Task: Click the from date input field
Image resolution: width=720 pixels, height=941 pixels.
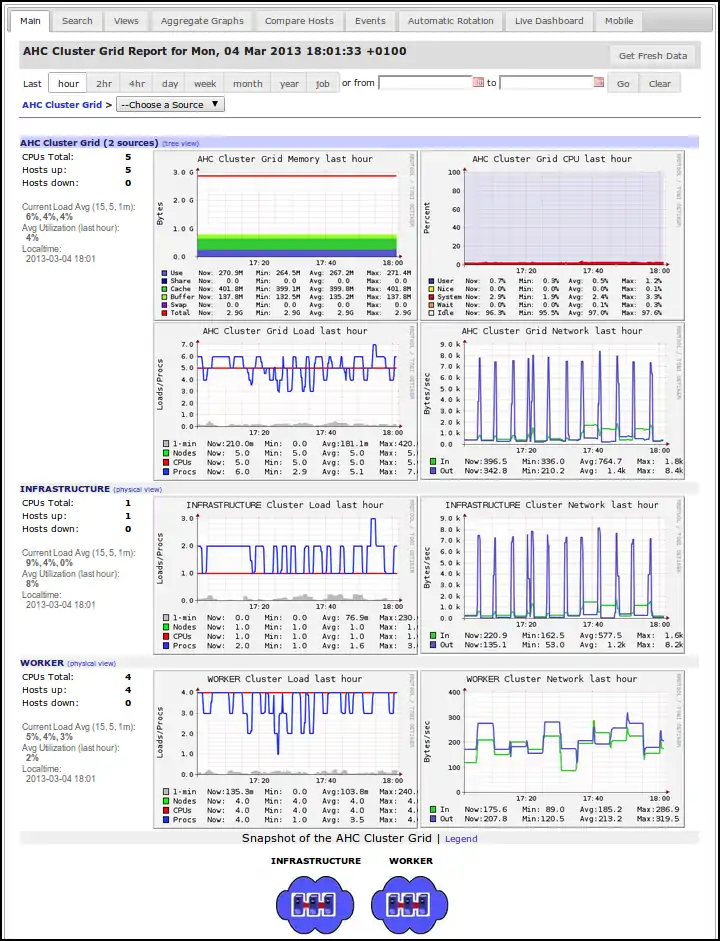Action: tap(425, 83)
